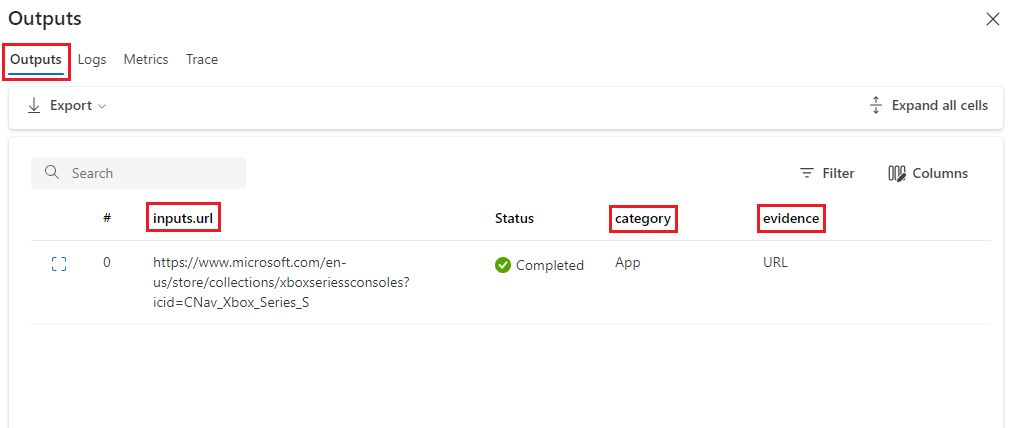The width and height of the screenshot is (1016, 428).
Task: Click the download arrow Export icon
Action: pyautogui.click(x=34, y=105)
